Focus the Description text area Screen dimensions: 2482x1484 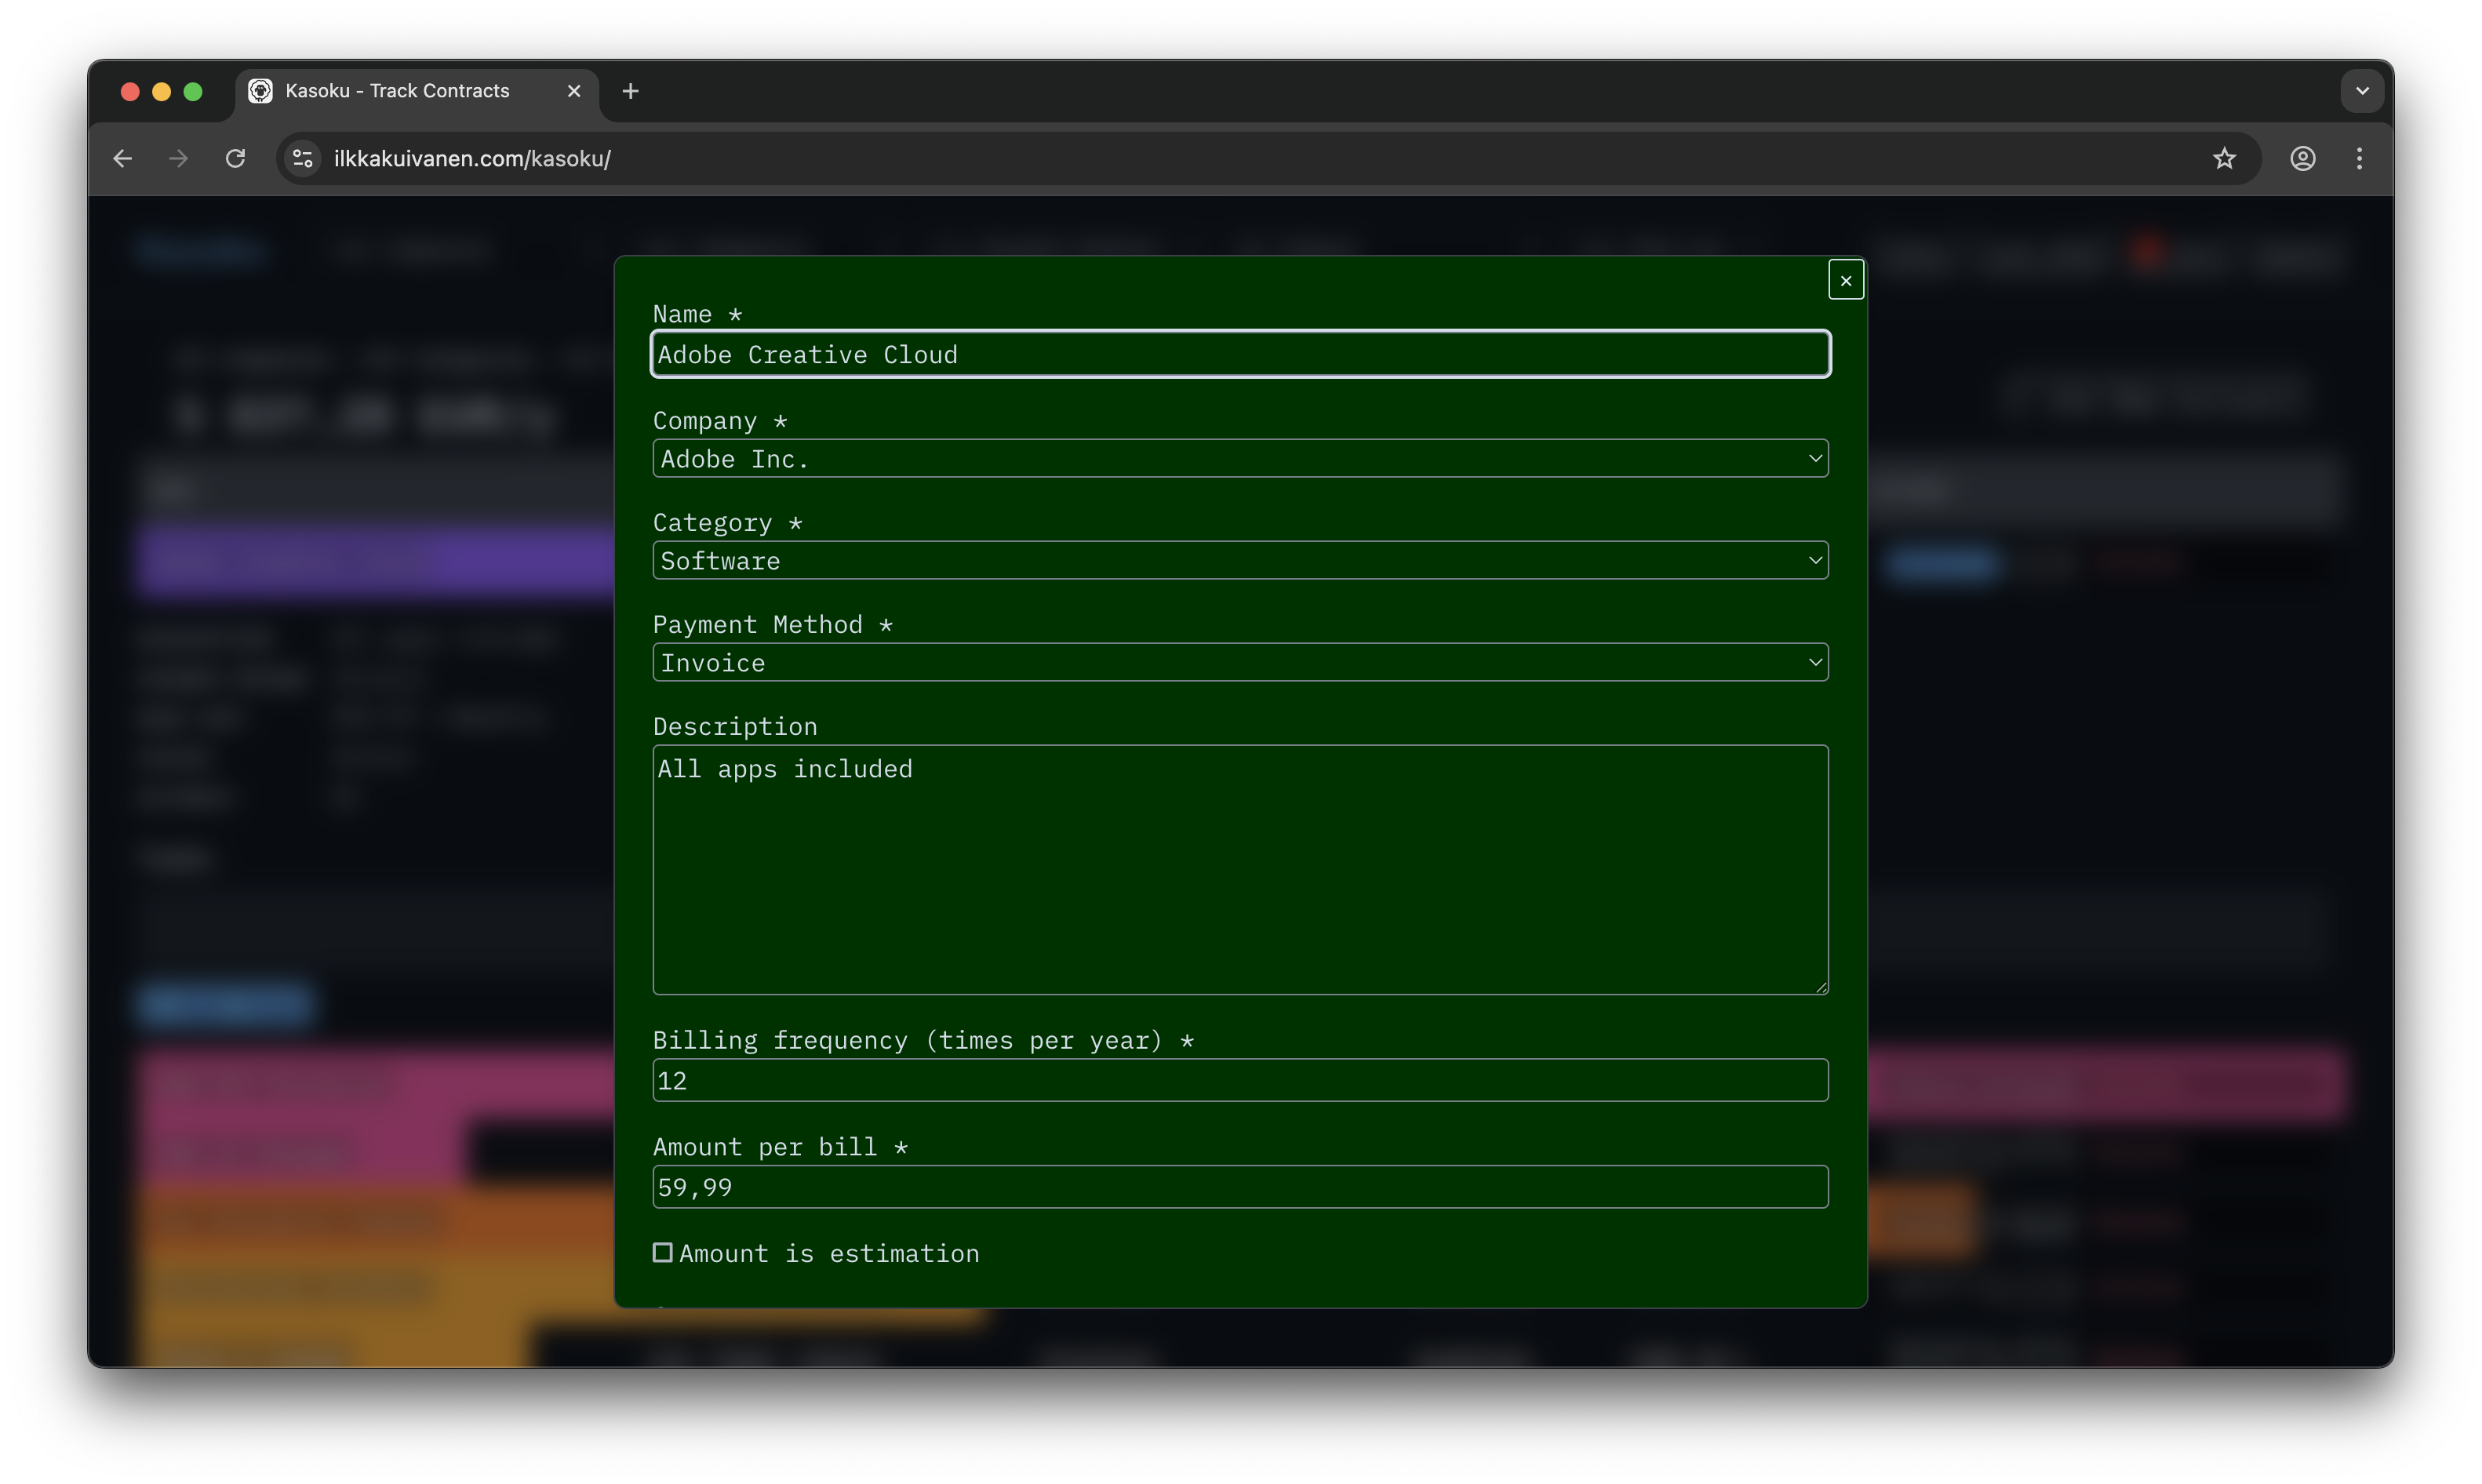tap(1240, 870)
